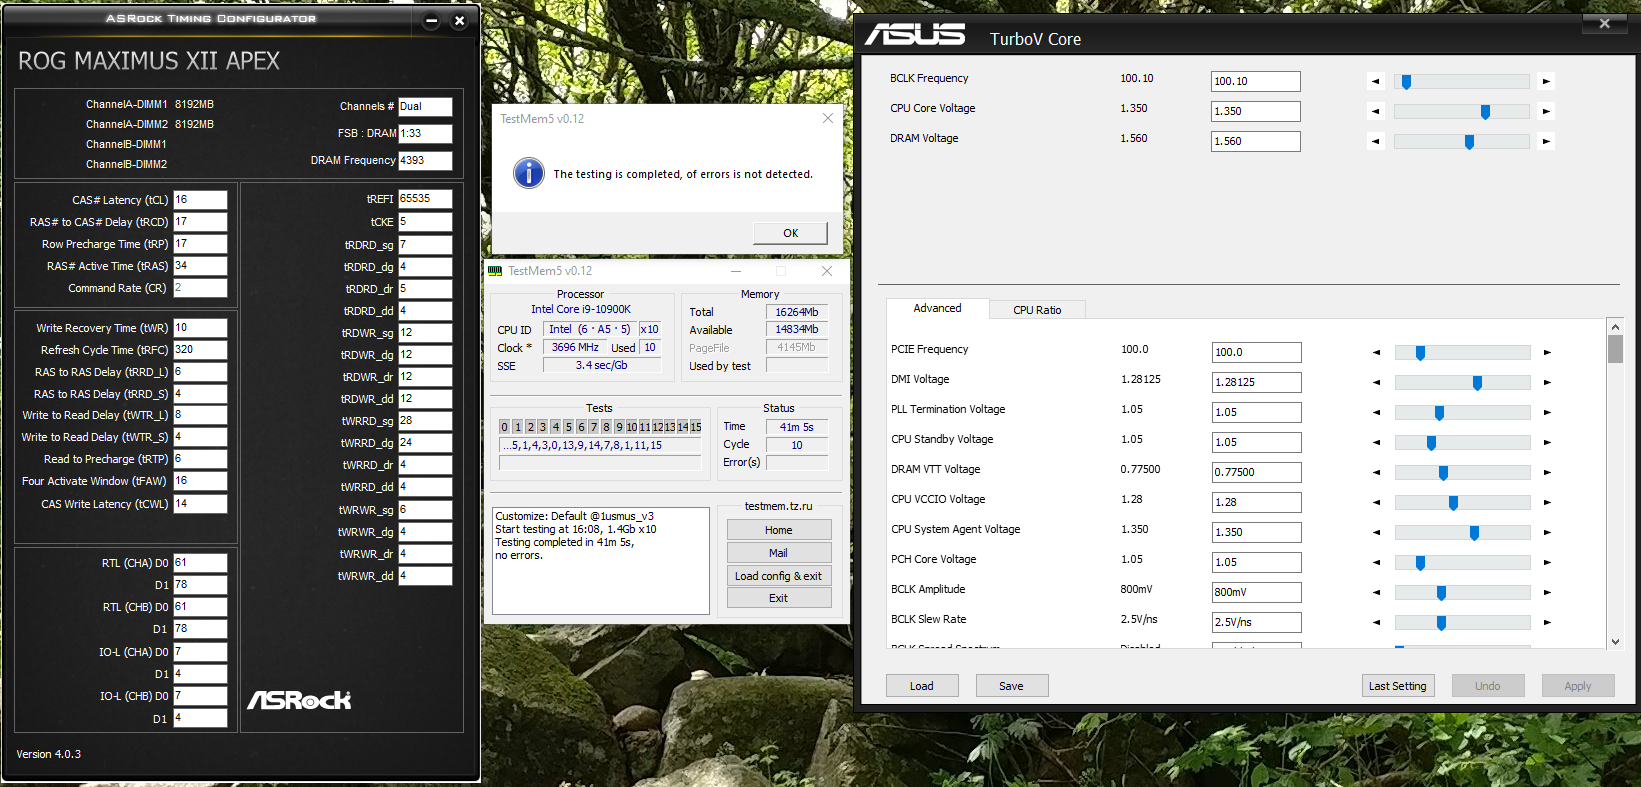Click the Save button in TurboV Core
This screenshot has height=787, width=1641.
point(1011,686)
